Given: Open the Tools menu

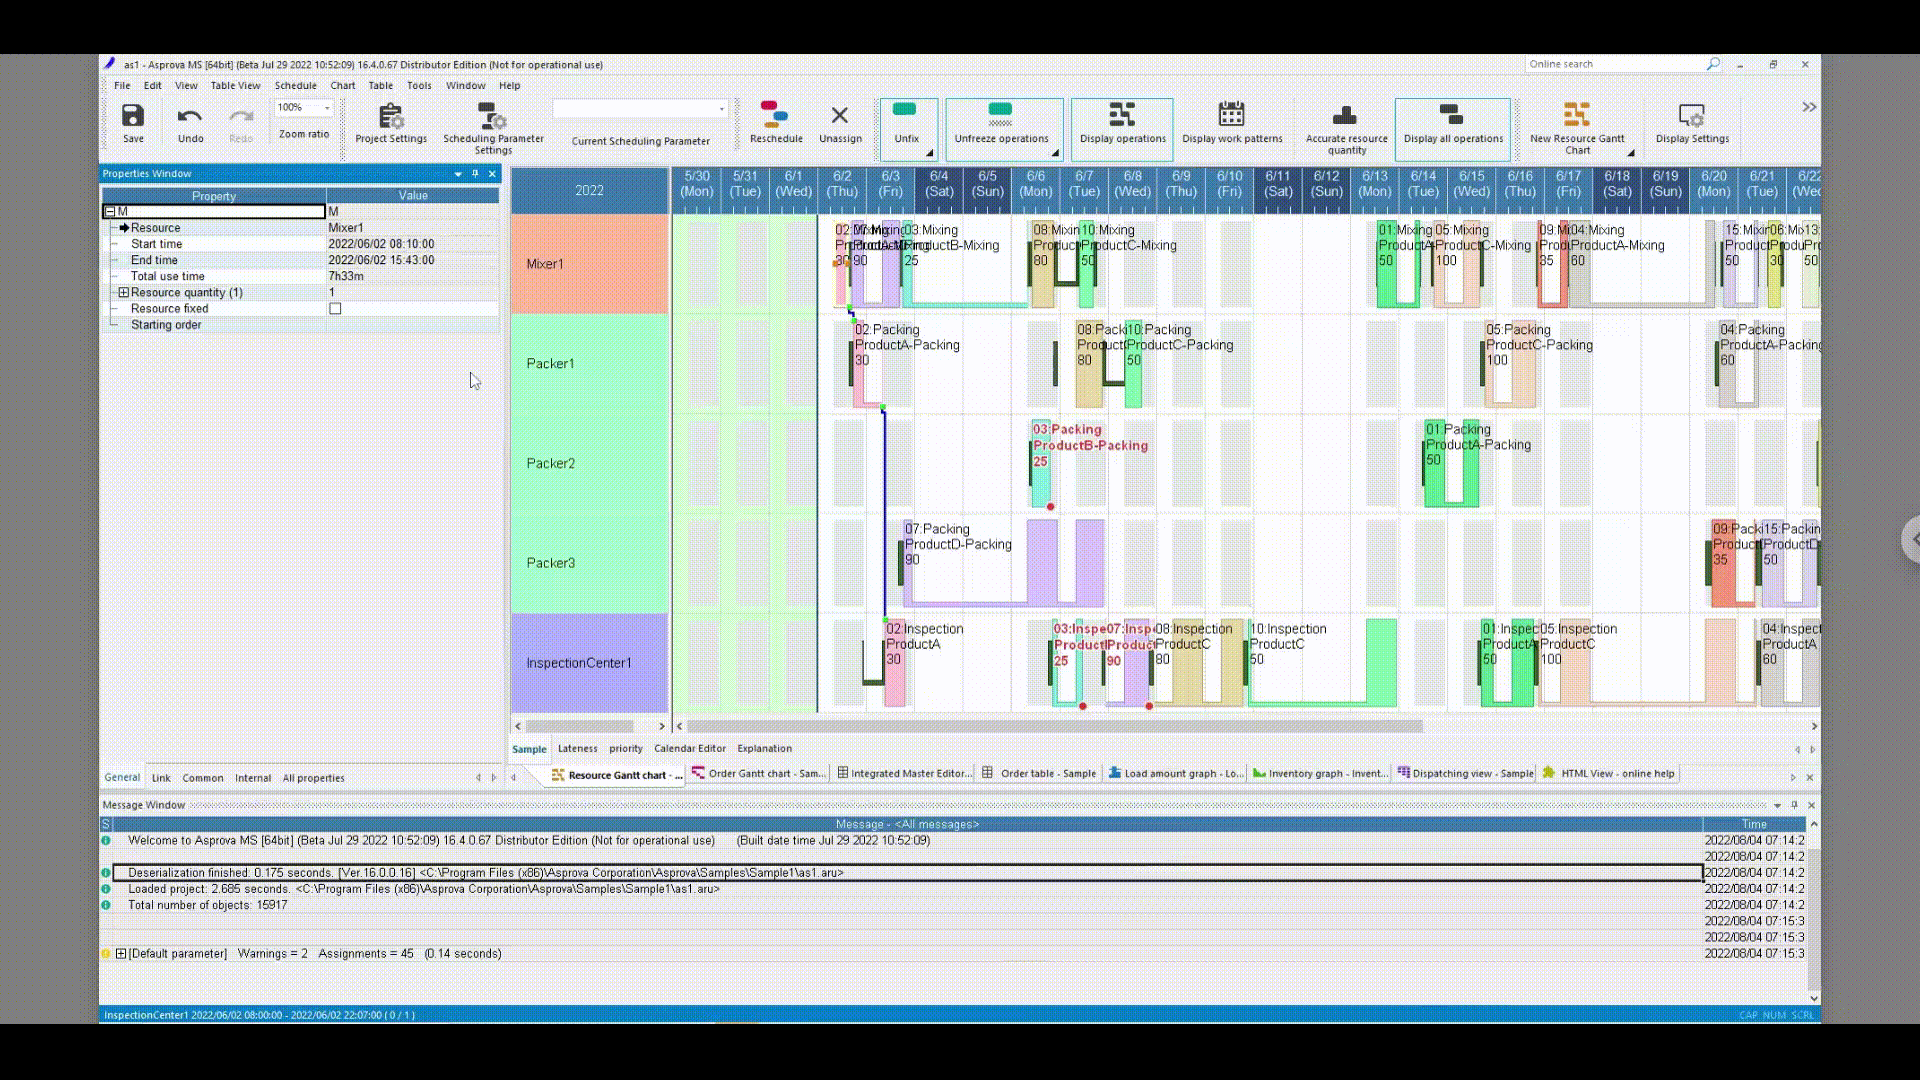Looking at the screenshot, I should pyautogui.click(x=419, y=86).
